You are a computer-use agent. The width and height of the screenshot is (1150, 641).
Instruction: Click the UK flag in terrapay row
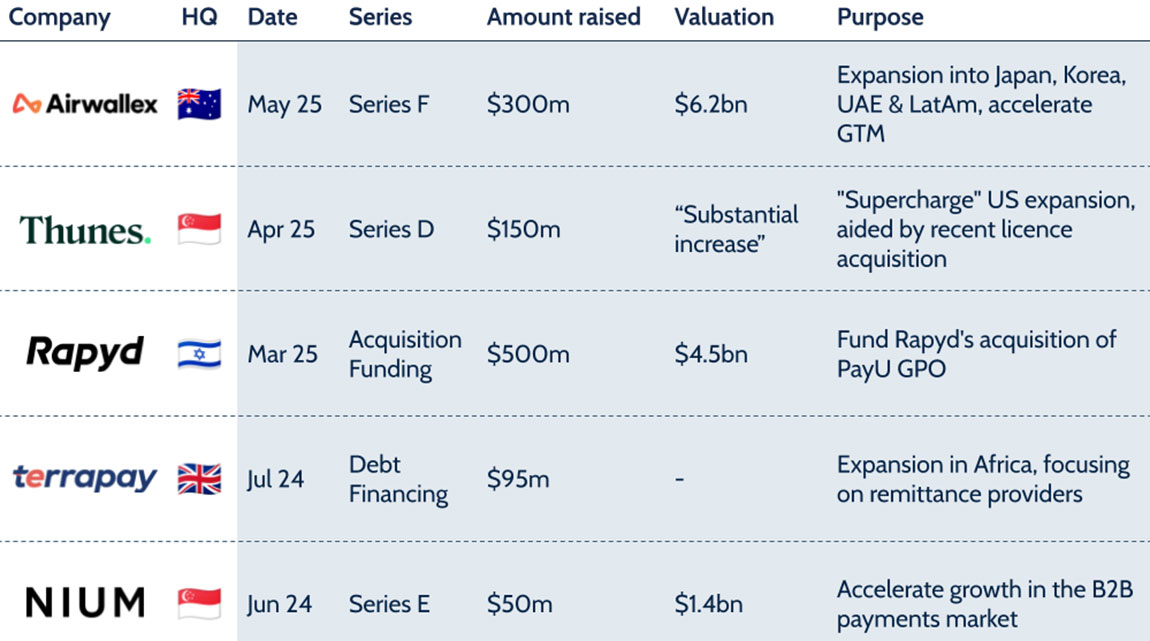(199, 479)
